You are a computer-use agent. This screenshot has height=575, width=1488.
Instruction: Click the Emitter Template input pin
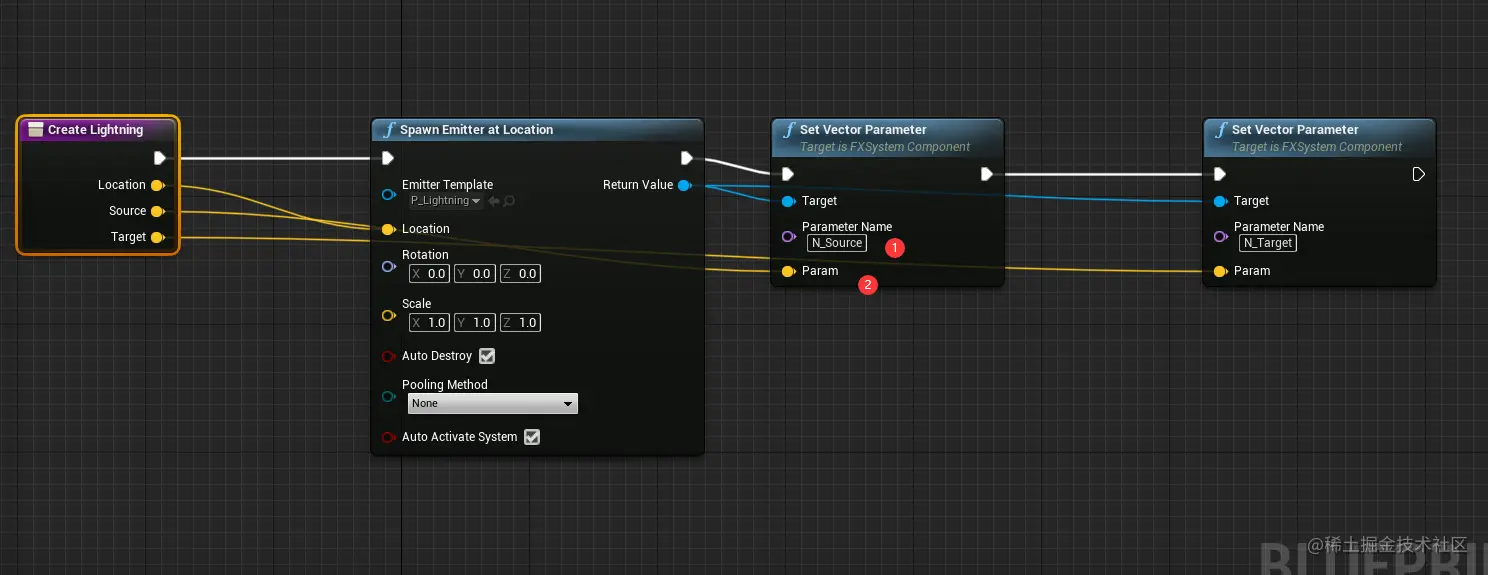click(388, 193)
